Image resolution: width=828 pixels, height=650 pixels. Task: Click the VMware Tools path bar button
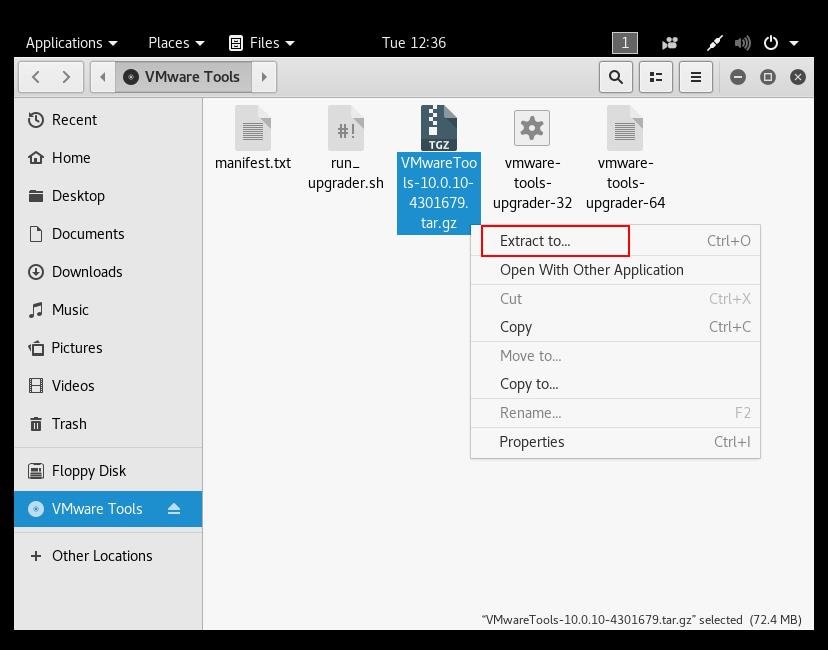[183, 77]
